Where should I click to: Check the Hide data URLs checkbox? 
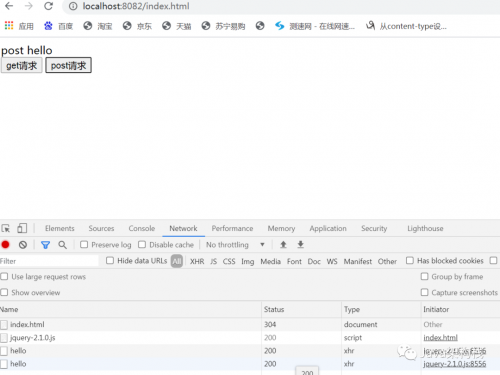tap(110, 261)
